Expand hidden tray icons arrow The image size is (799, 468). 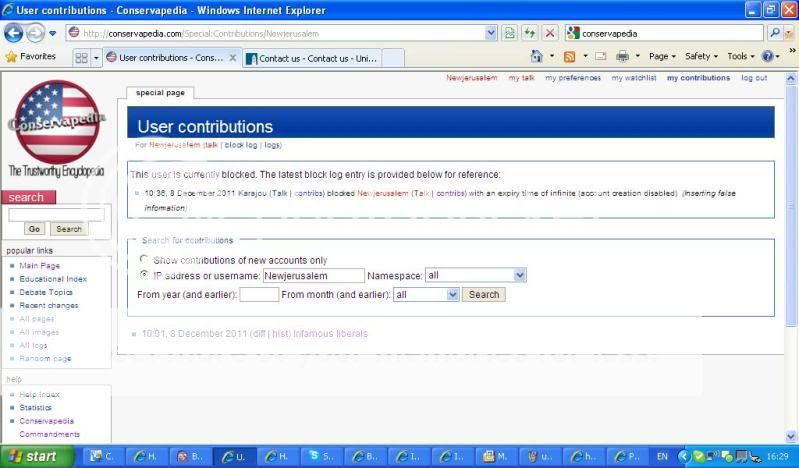click(x=684, y=456)
